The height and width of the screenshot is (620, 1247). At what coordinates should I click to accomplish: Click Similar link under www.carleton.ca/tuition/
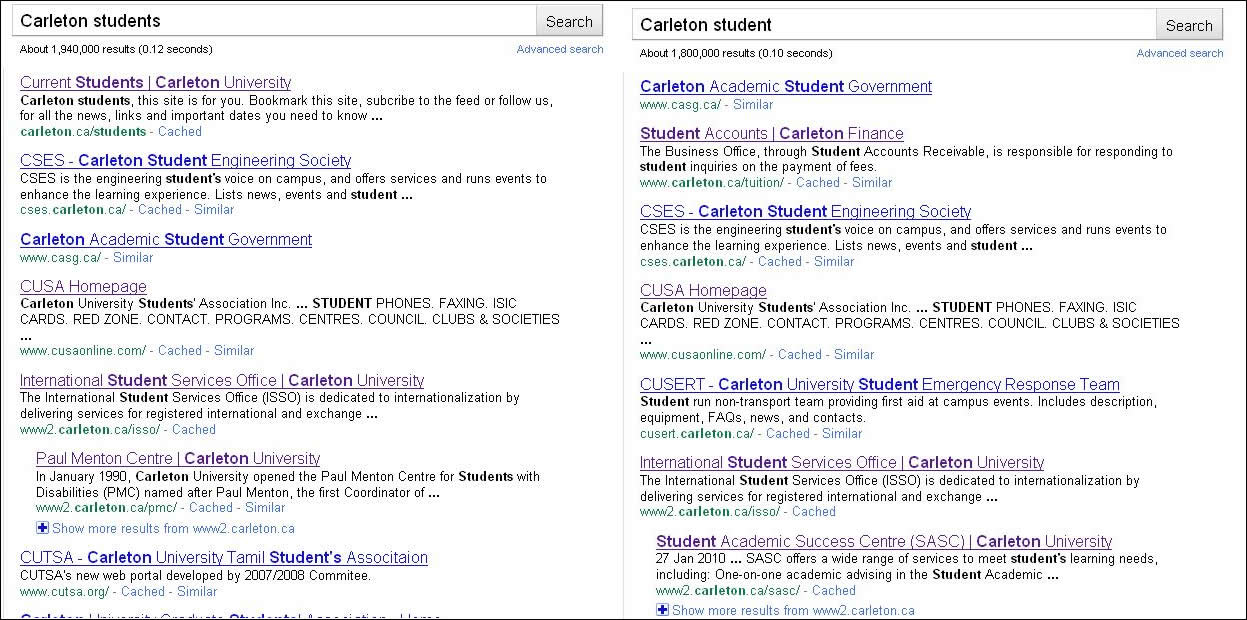tap(872, 182)
